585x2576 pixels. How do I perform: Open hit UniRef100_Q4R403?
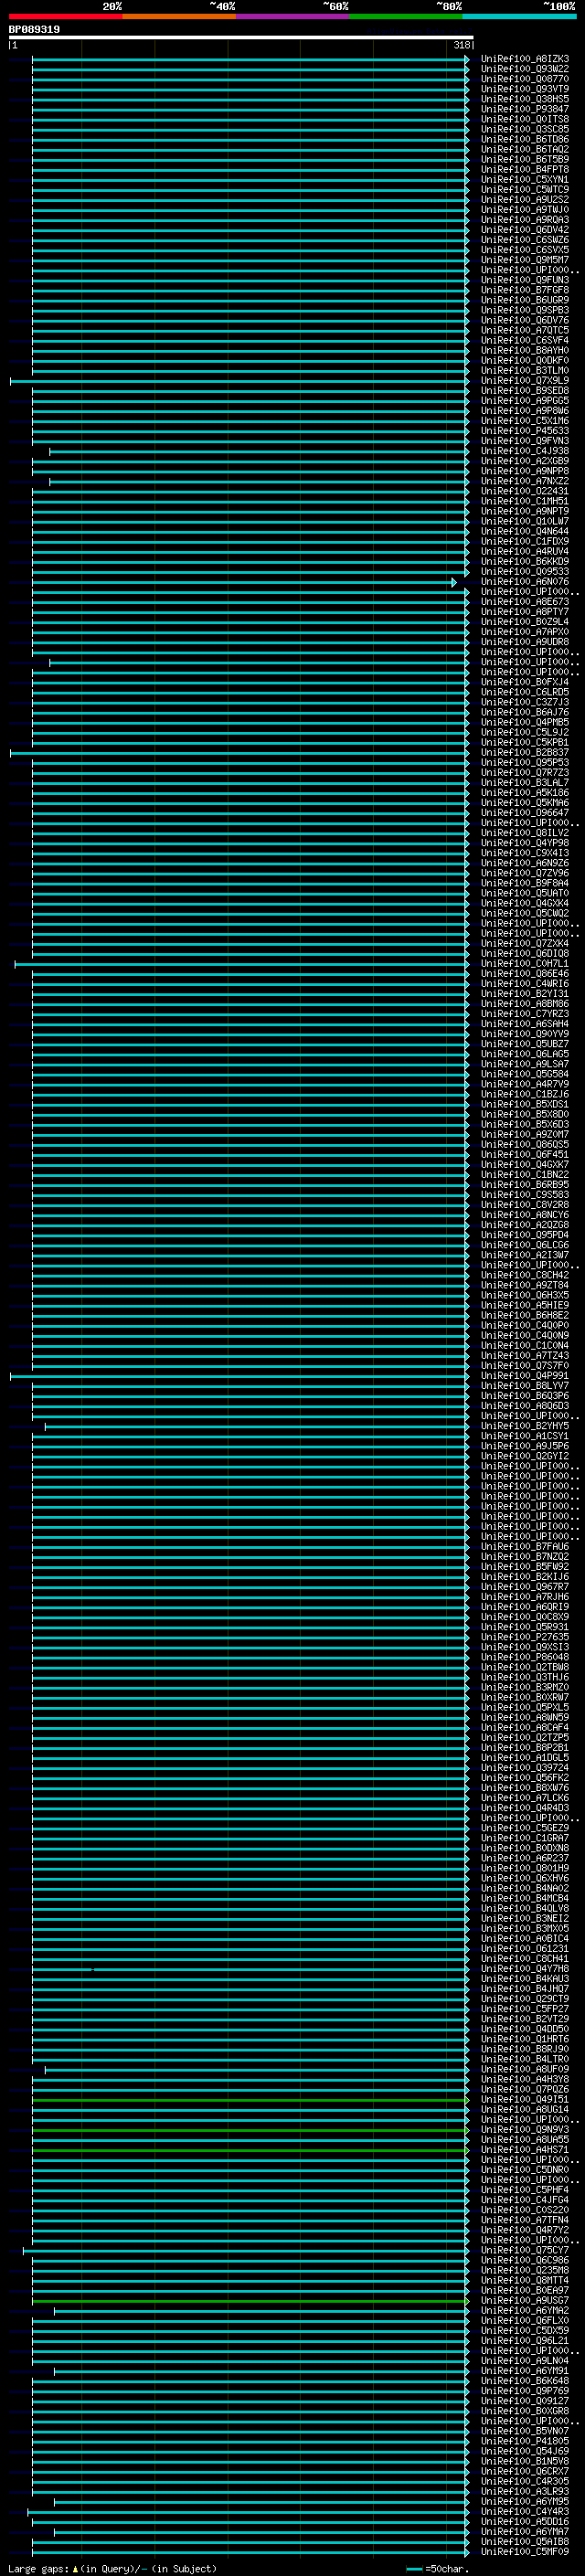[525, 1808]
